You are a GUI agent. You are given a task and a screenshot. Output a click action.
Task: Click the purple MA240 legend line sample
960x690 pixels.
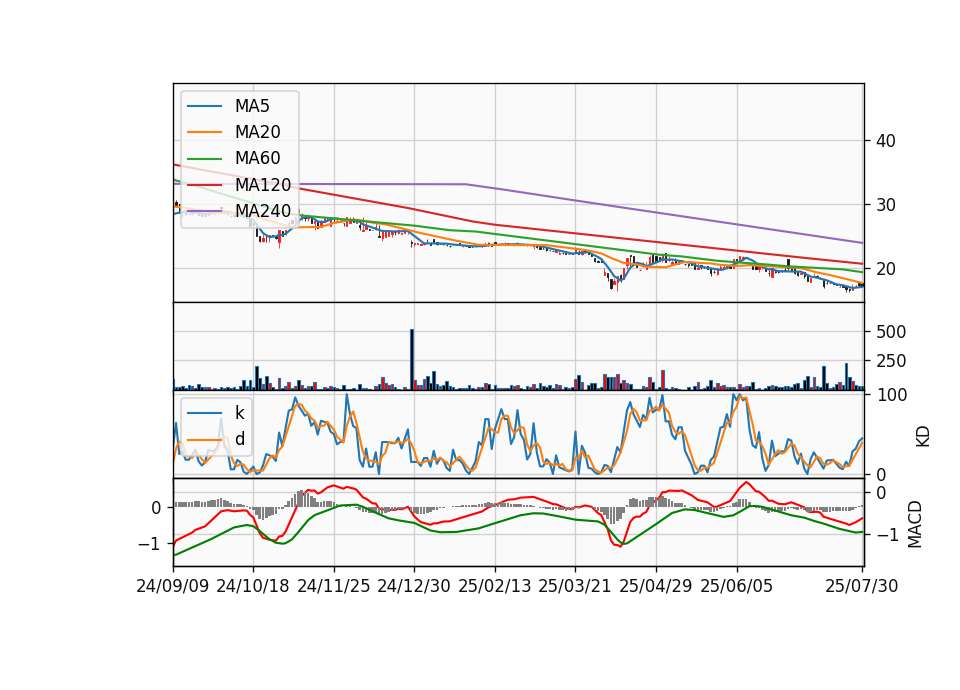pos(204,211)
